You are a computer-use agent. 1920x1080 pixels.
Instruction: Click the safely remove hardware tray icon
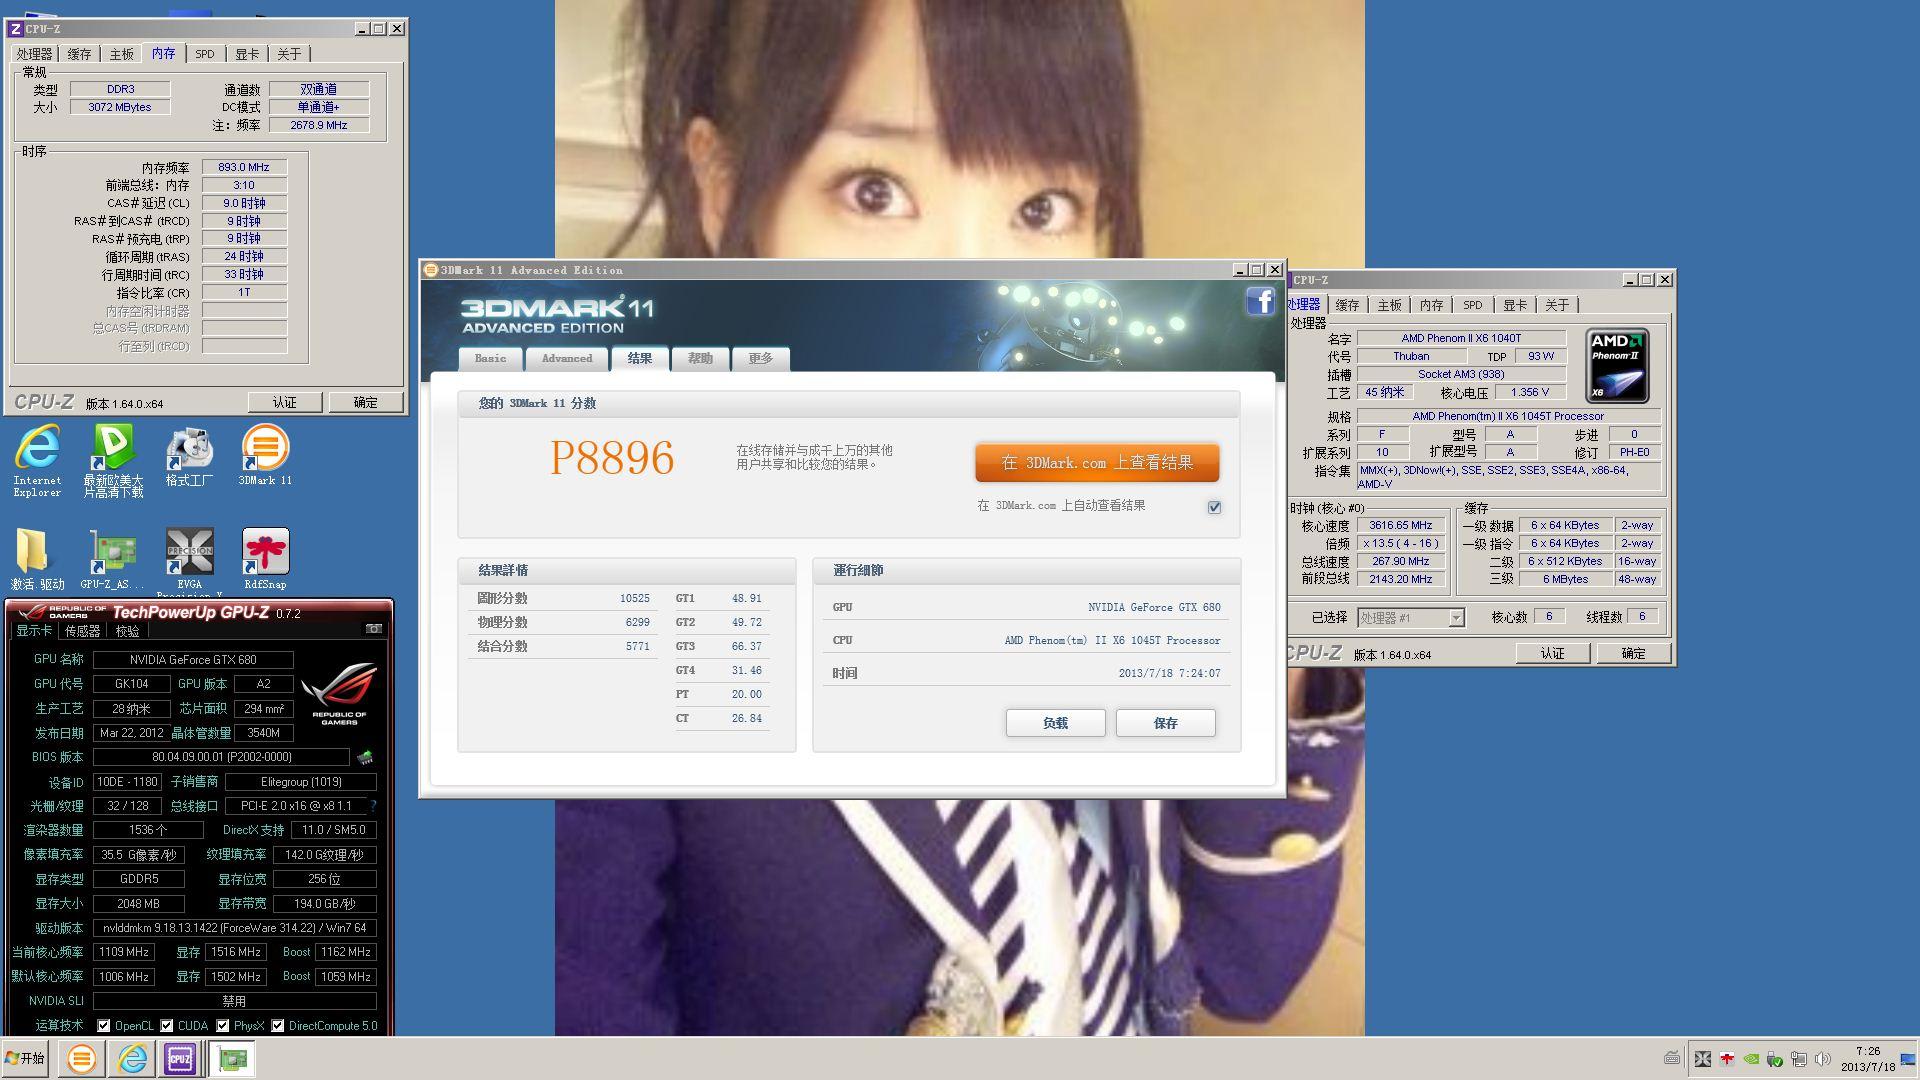coord(1775,1059)
